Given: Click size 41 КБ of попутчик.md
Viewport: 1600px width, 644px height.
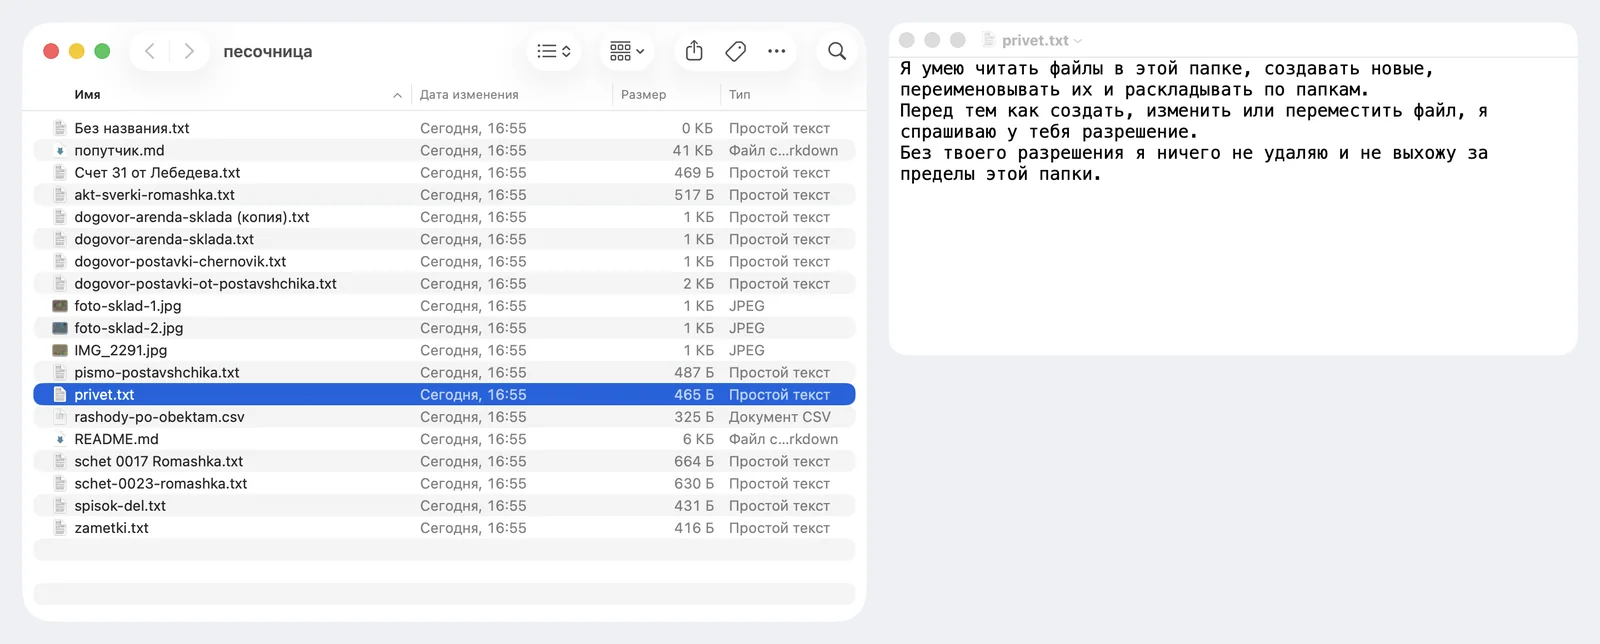Looking at the screenshot, I should coord(693,150).
